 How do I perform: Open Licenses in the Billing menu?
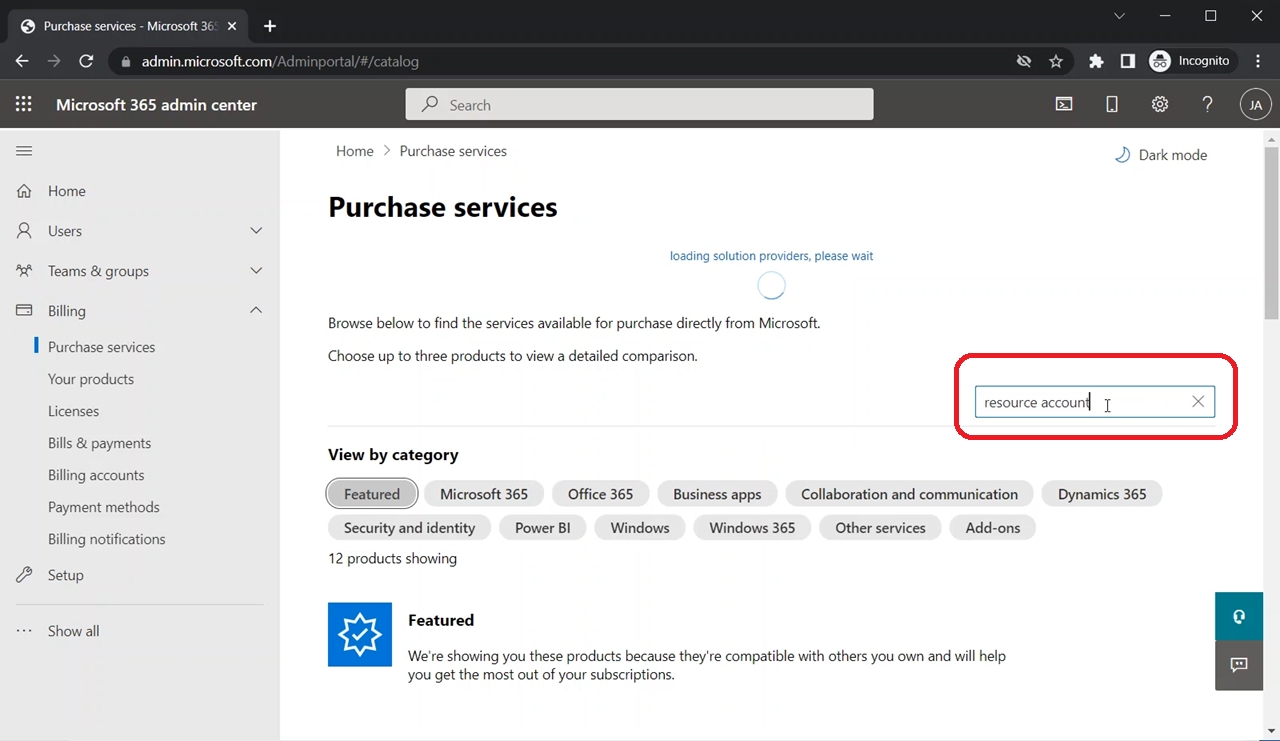[73, 411]
